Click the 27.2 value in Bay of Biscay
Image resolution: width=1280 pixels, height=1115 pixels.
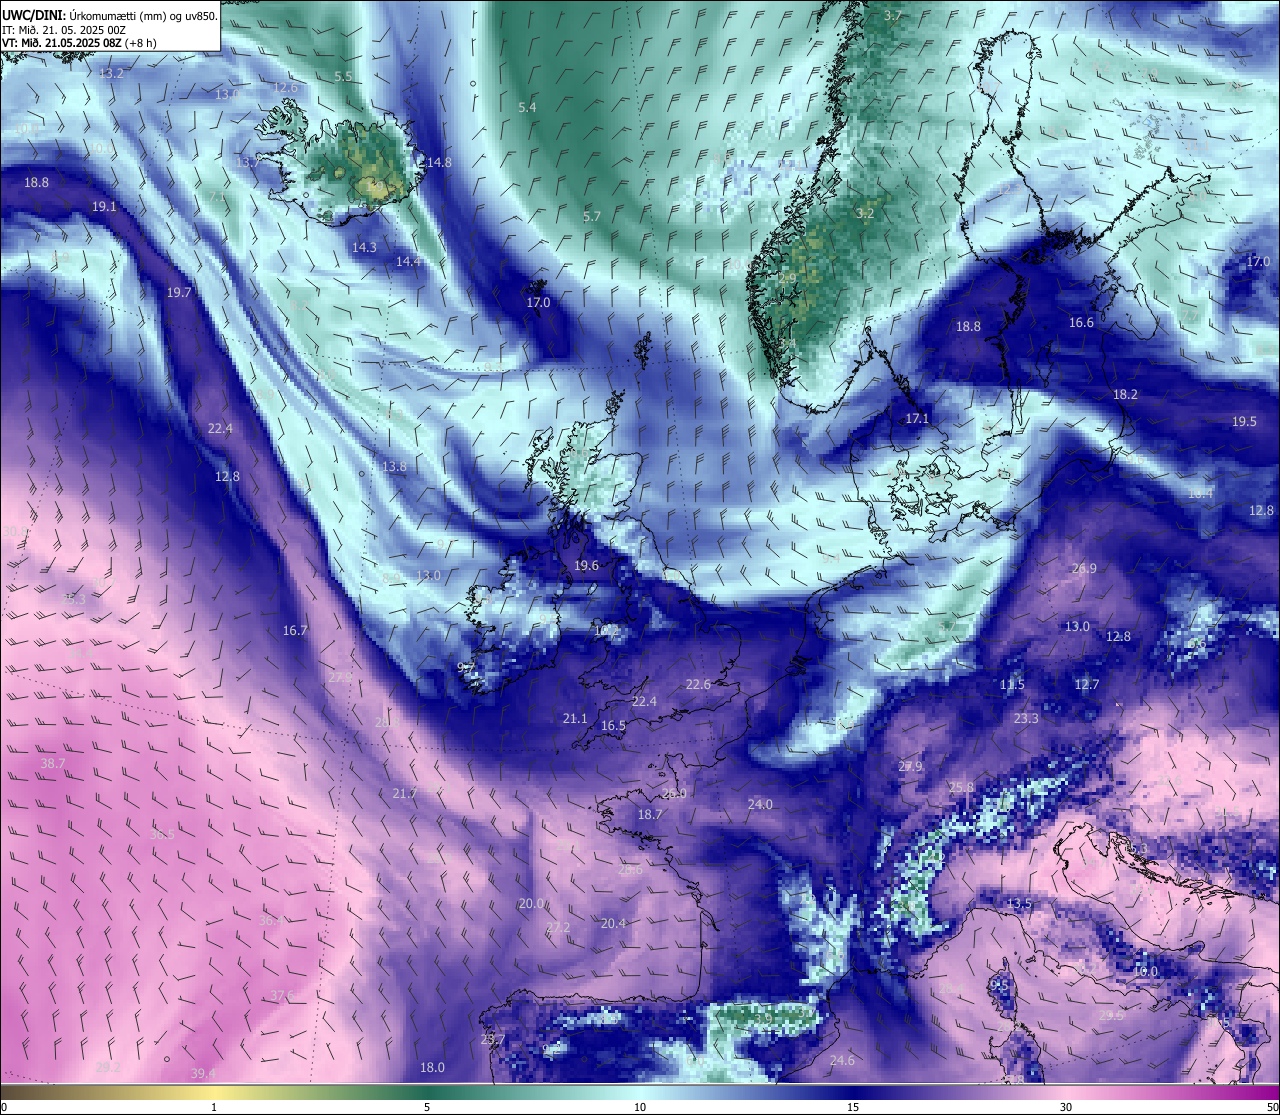pos(558,928)
